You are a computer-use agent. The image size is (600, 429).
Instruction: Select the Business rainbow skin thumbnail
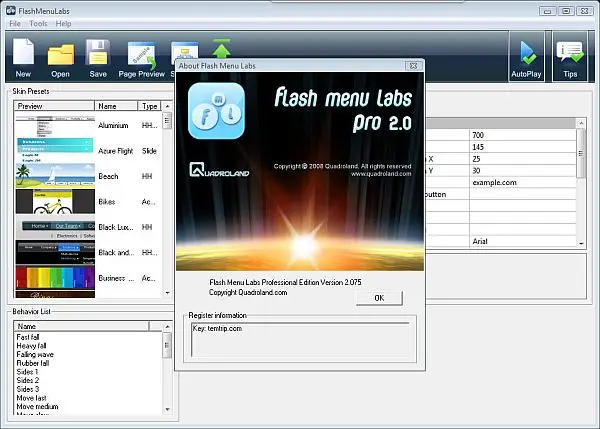click(55, 278)
